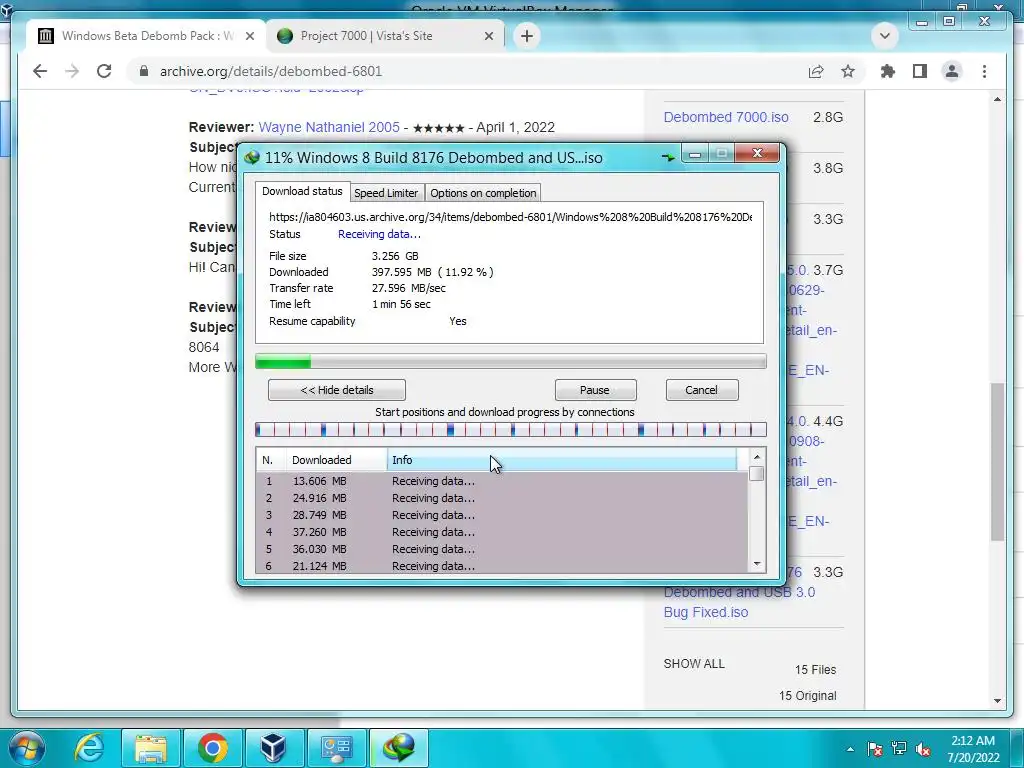Select connection row with 36.030 MB

pyautogui.click(x=502, y=549)
